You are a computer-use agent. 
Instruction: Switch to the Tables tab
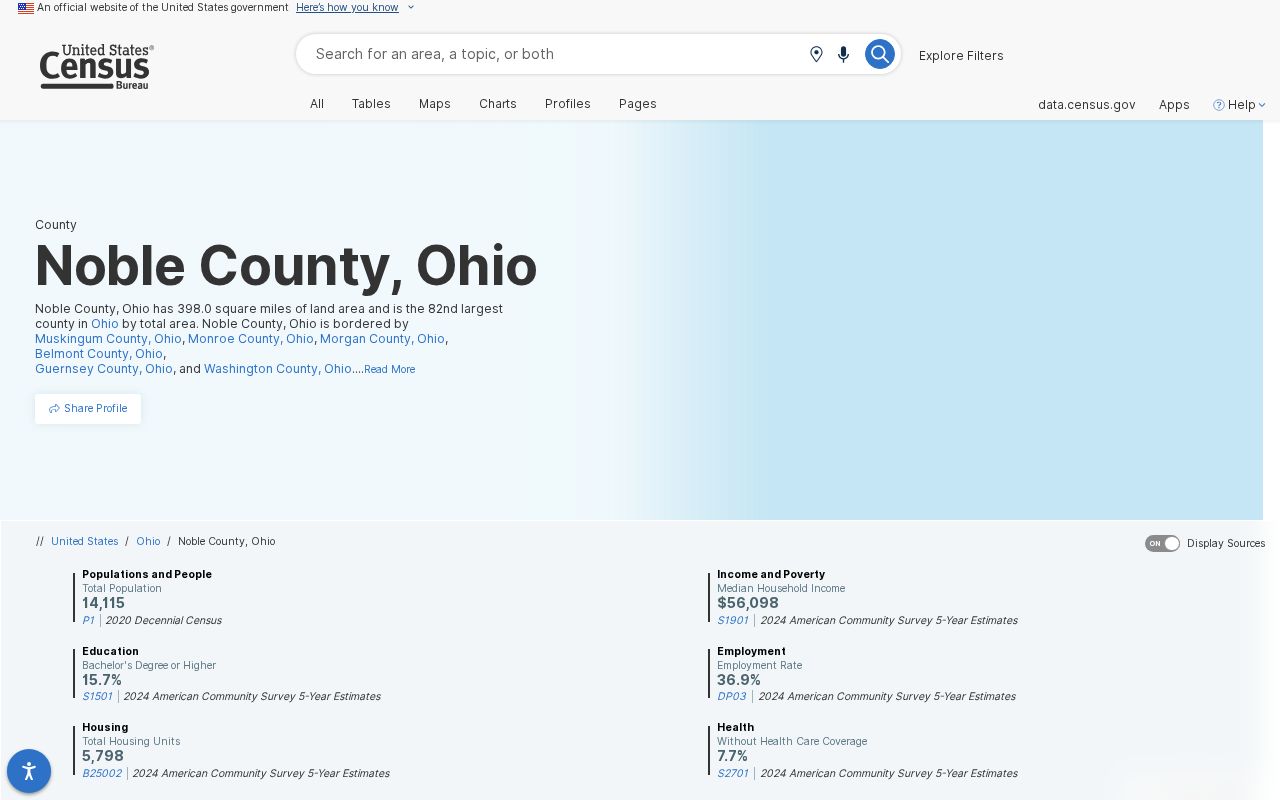pyautogui.click(x=371, y=104)
